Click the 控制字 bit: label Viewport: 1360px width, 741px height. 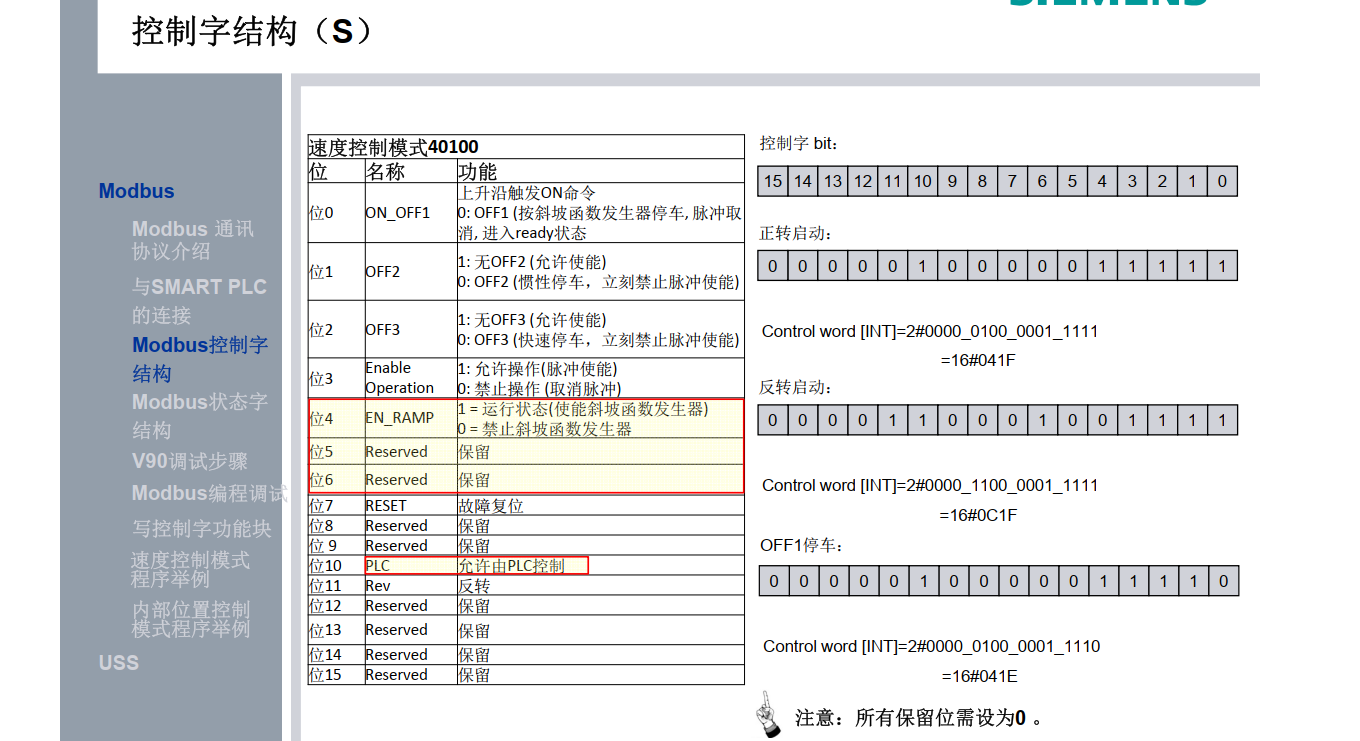799,143
